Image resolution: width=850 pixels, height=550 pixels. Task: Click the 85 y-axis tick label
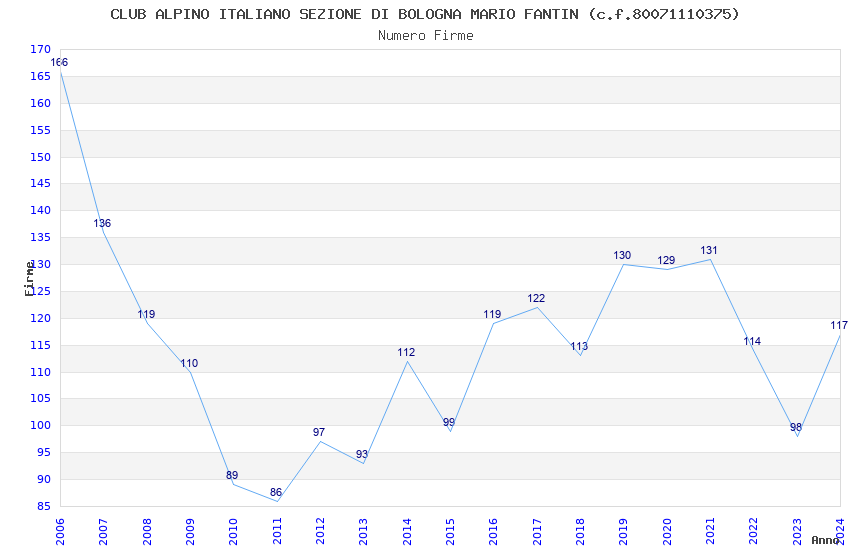click(44, 507)
